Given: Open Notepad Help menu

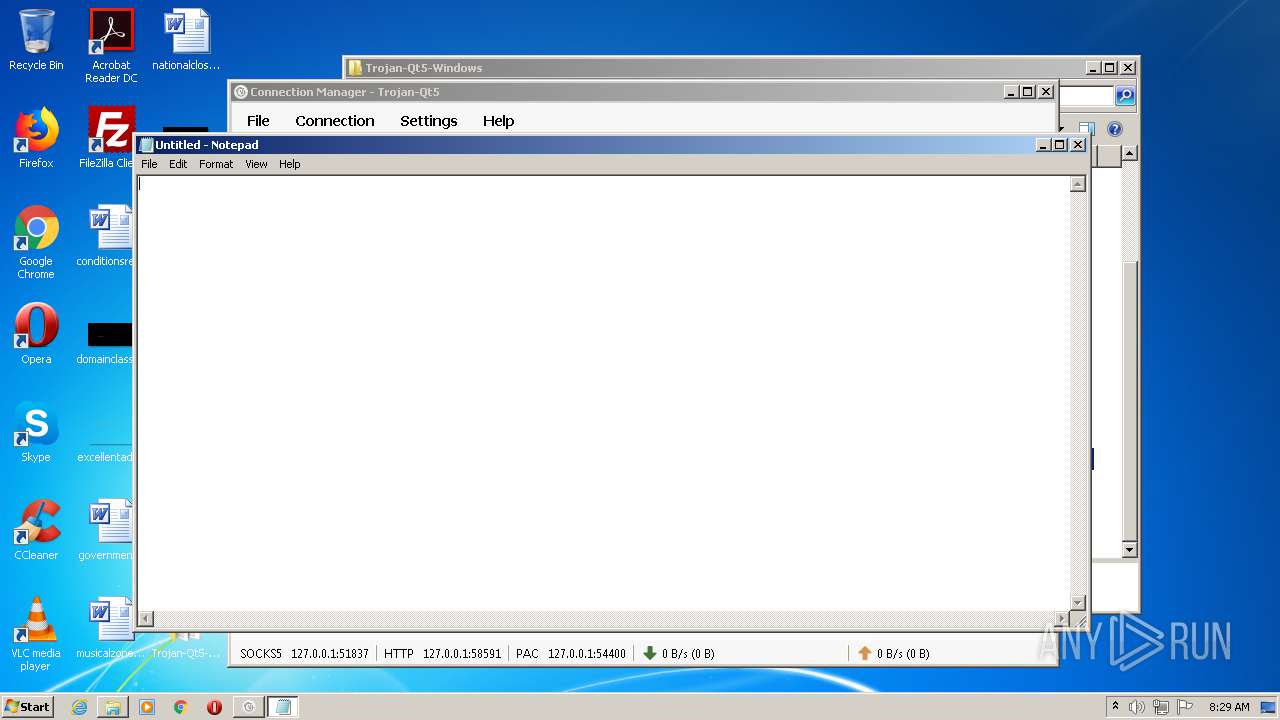Looking at the screenshot, I should click(290, 164).
